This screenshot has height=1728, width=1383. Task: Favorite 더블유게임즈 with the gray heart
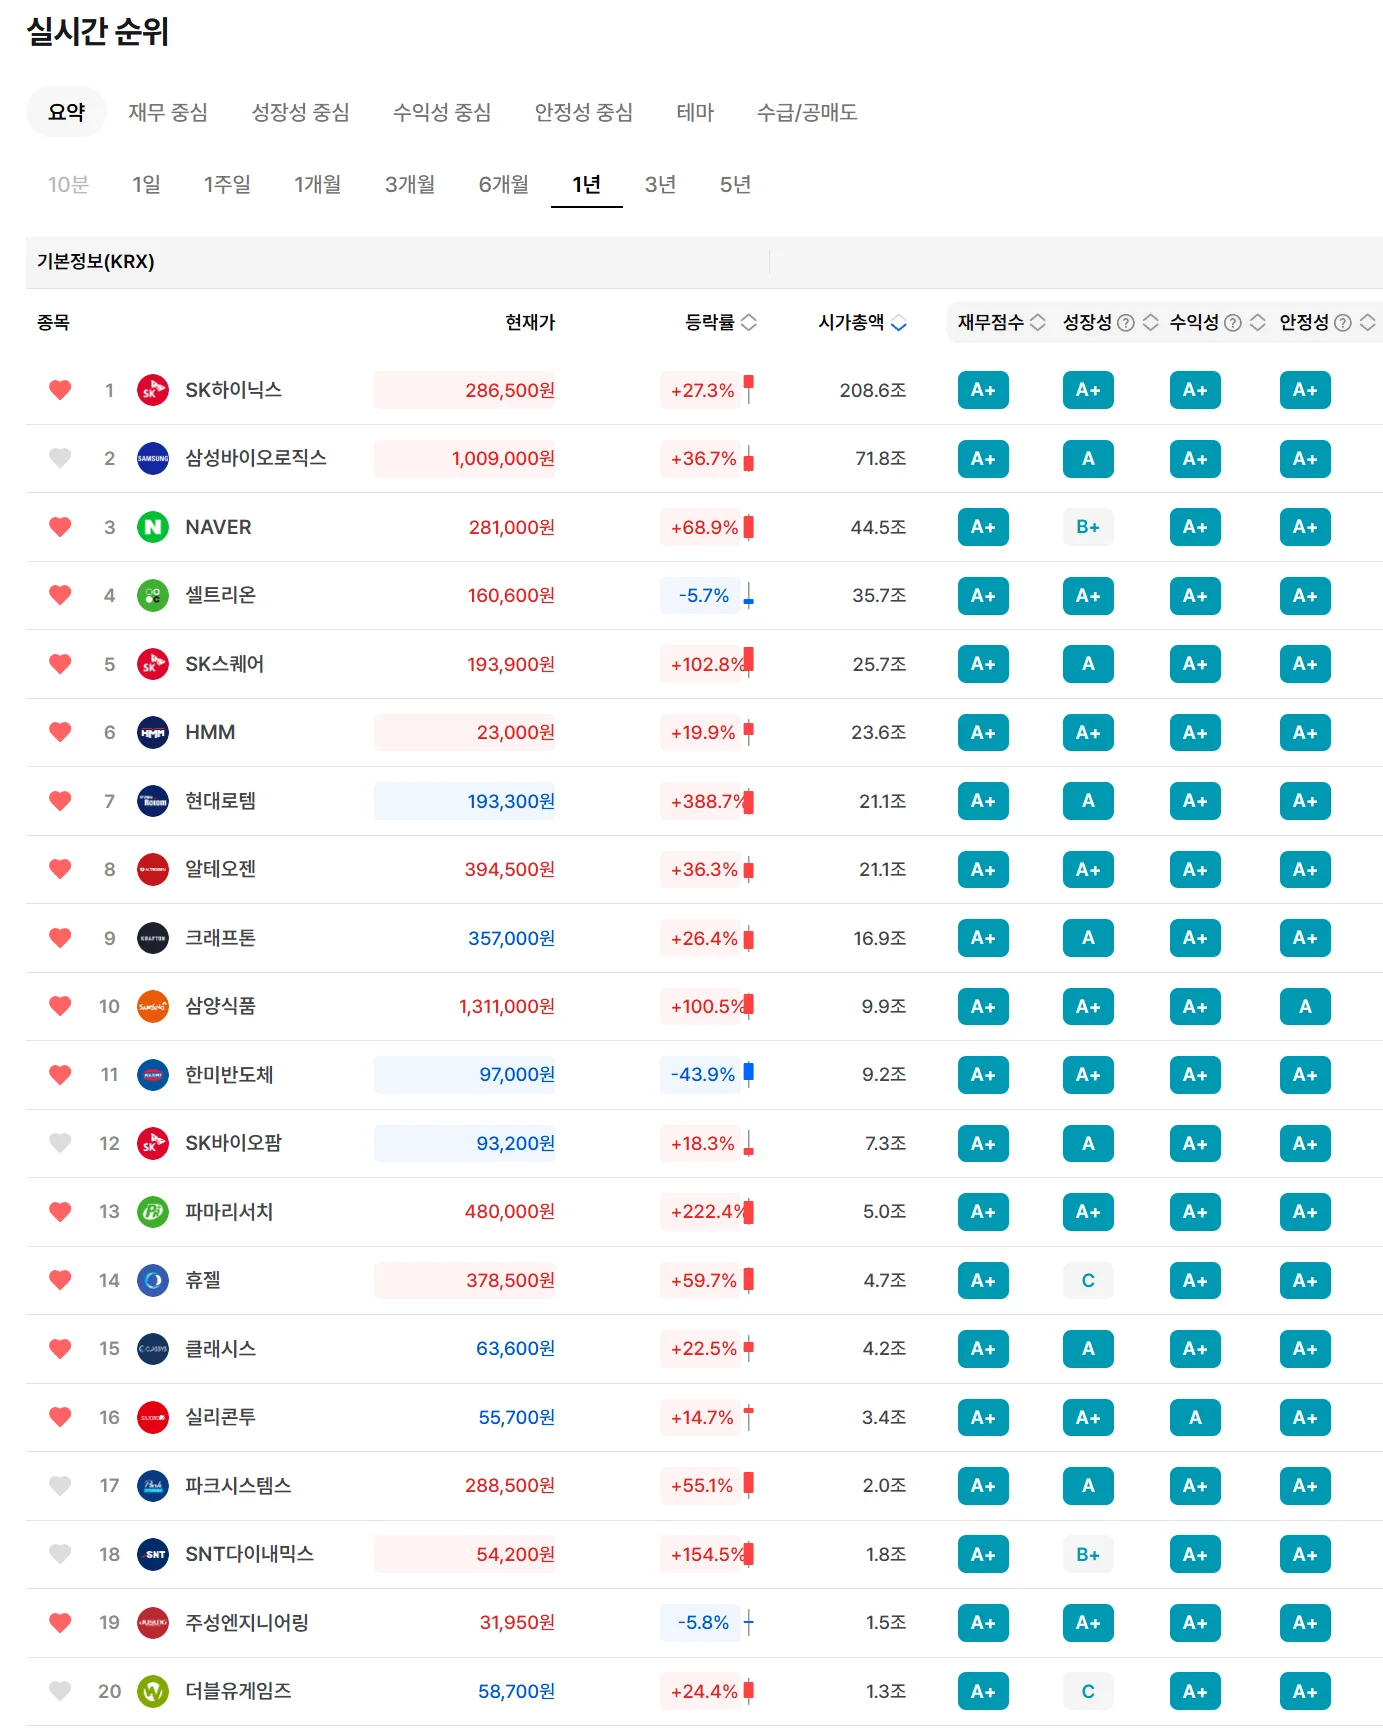[x=60, y=1691]
